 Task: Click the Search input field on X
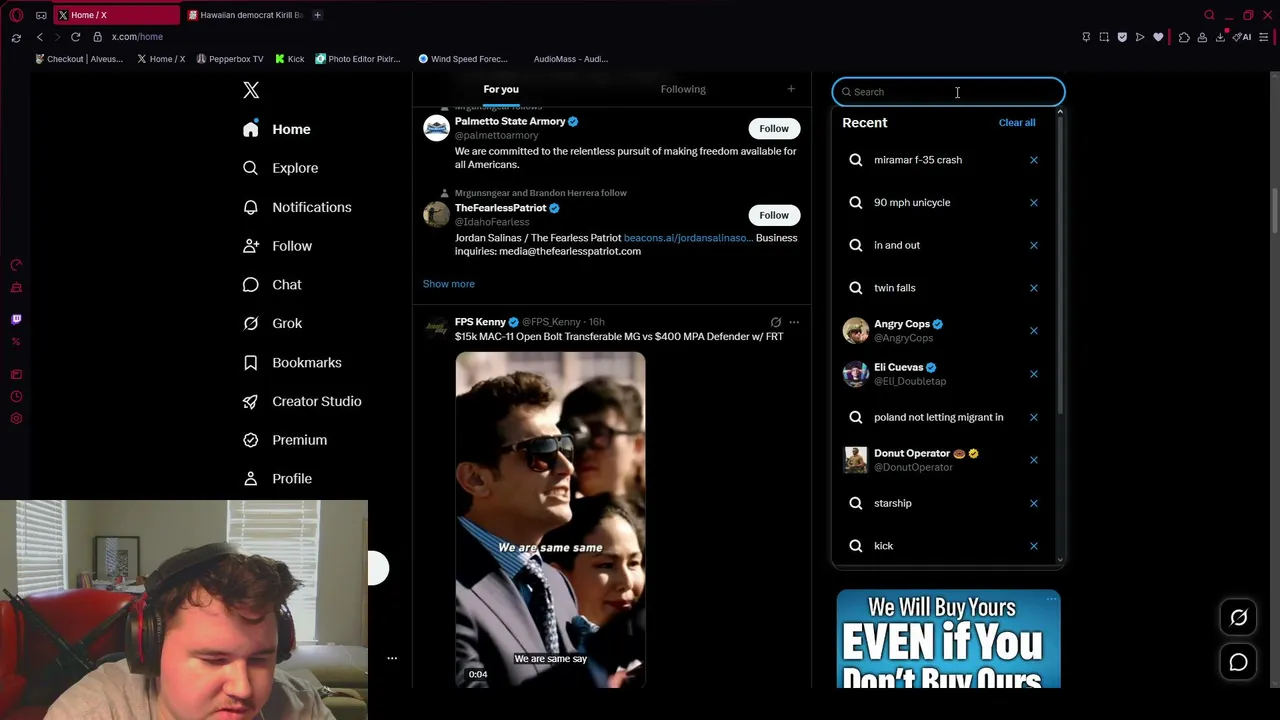tap(949, 92)
